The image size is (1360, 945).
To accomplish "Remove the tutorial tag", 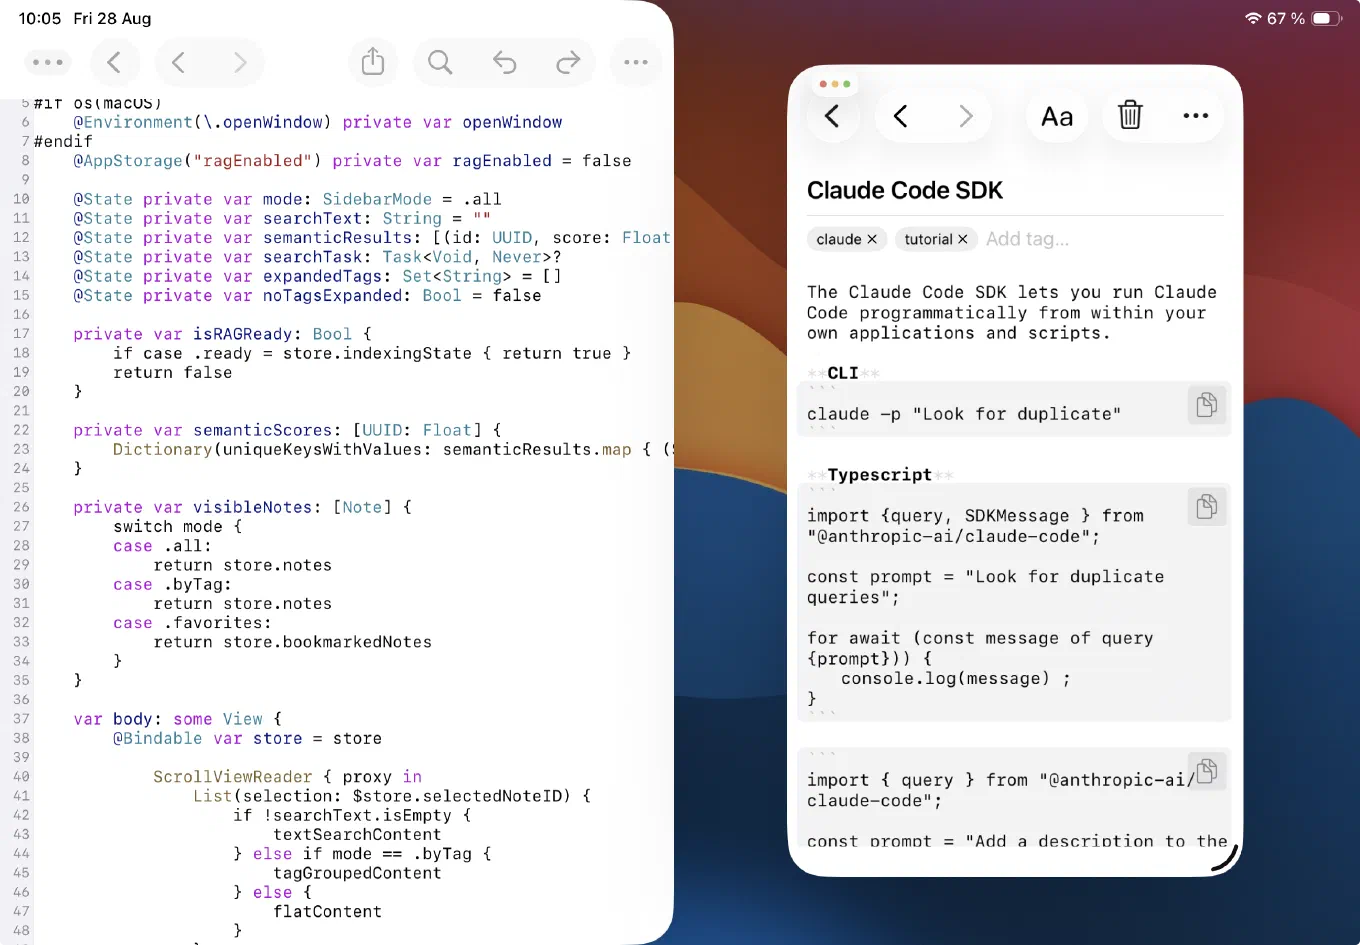I will (963, 239).
